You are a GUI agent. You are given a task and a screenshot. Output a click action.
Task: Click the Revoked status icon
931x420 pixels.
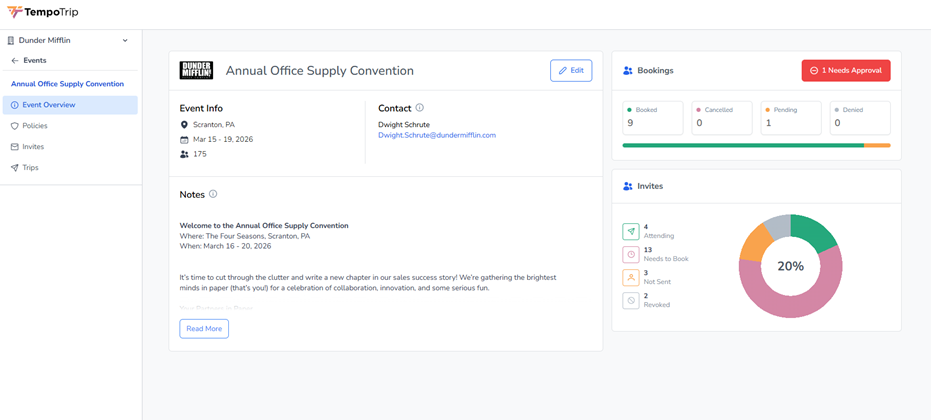pos(630,300)
